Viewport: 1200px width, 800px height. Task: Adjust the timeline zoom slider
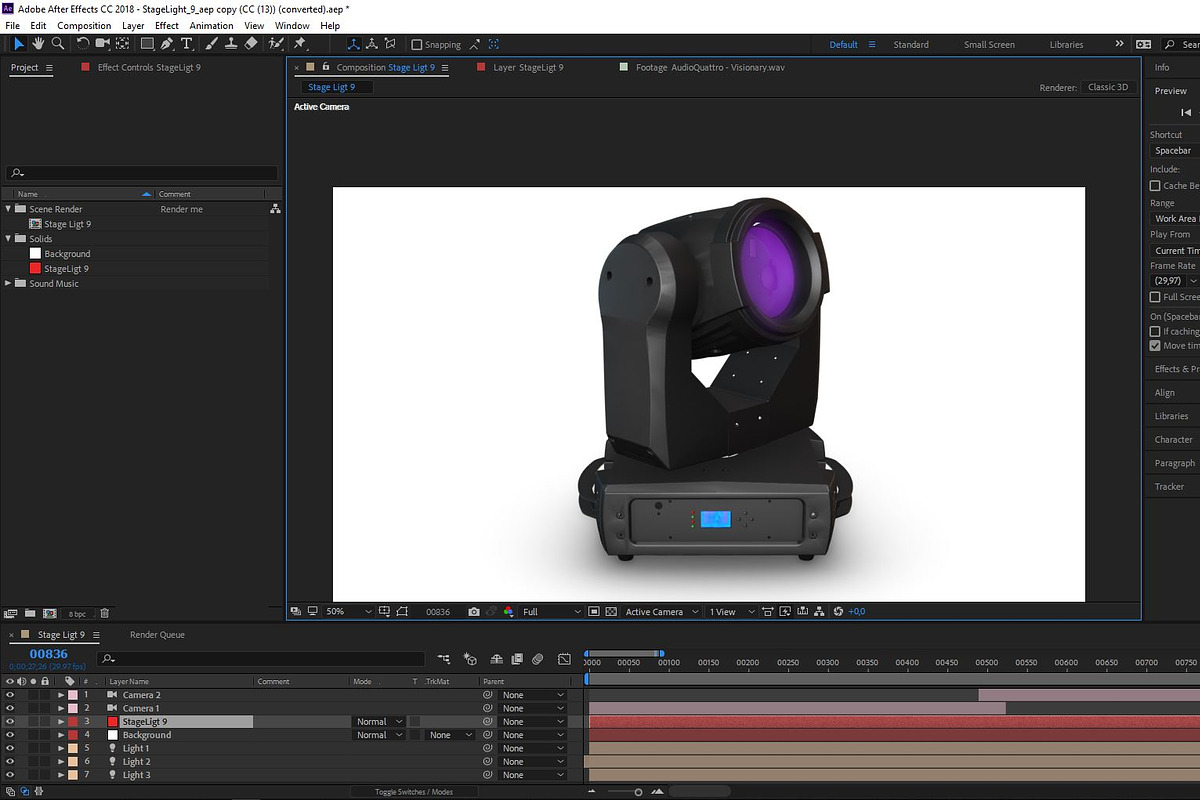pyautogui.click(x=638, y=792)
